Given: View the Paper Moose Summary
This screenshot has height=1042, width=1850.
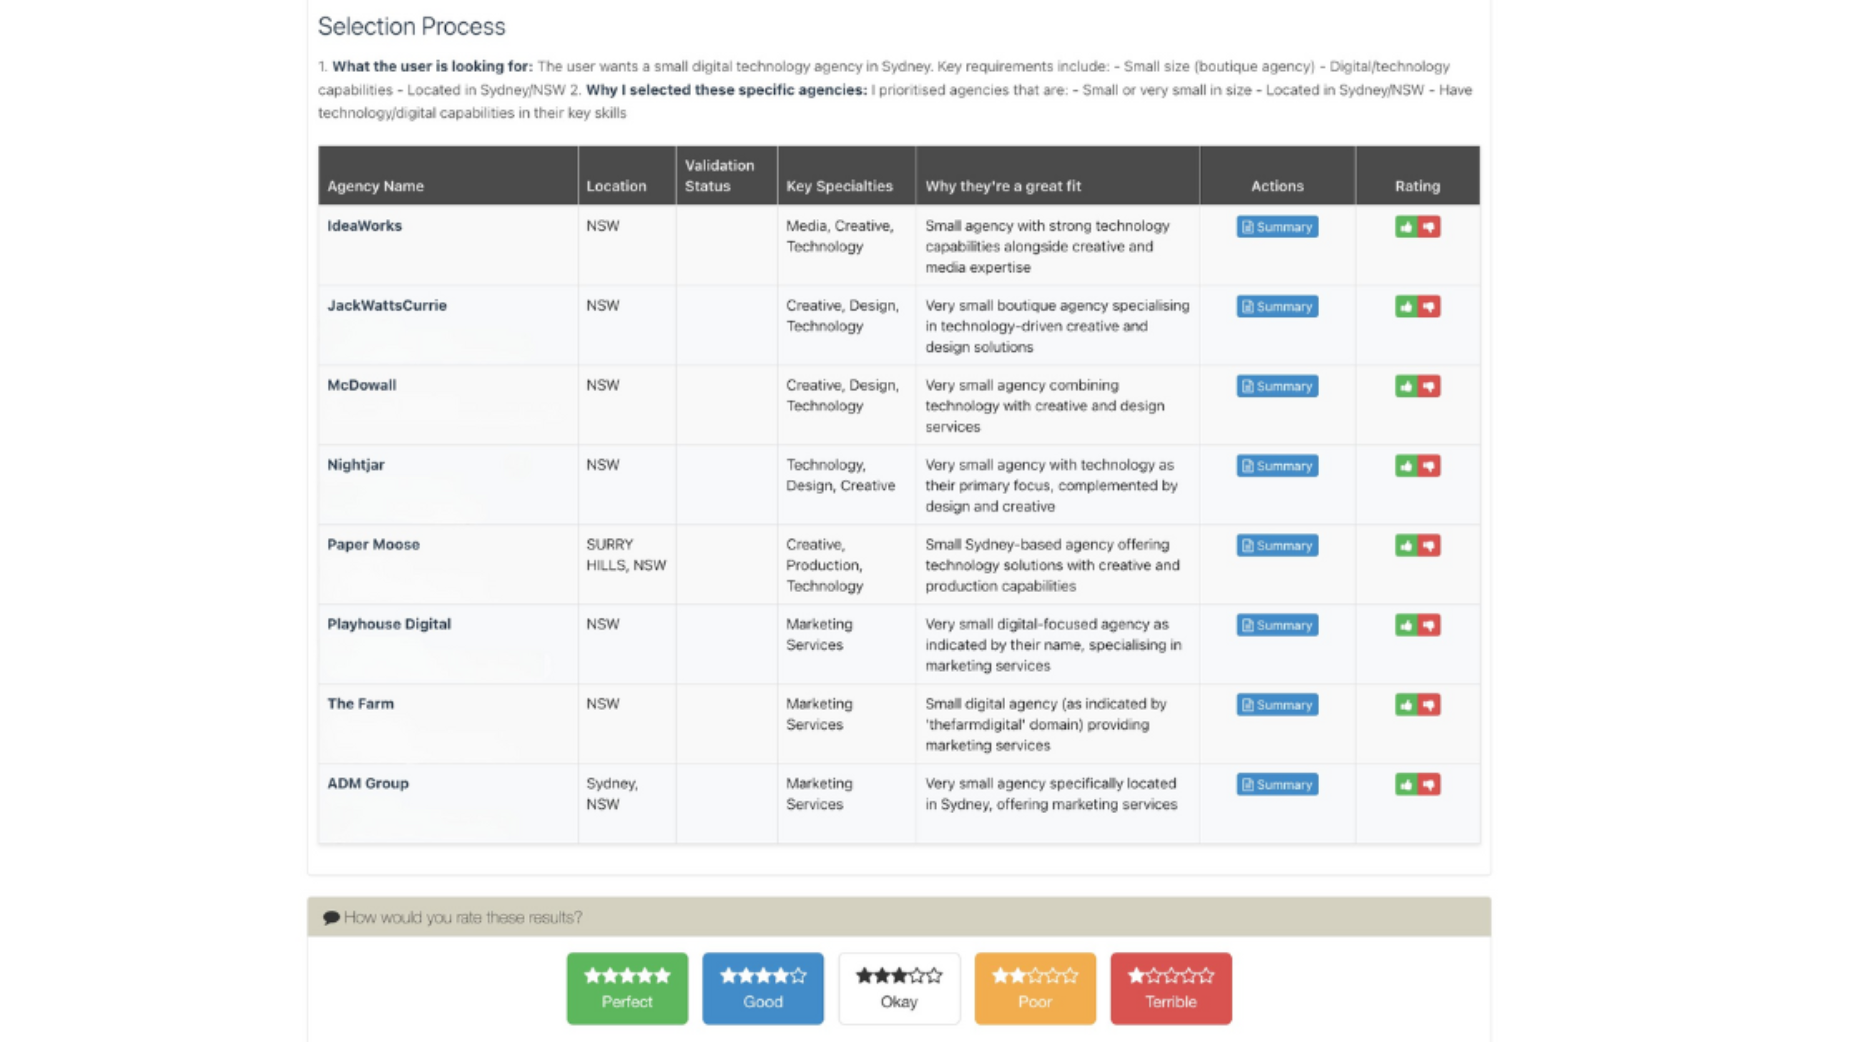Looking at the screenshot, I should pyautogui.click(x=1276, y=546).
